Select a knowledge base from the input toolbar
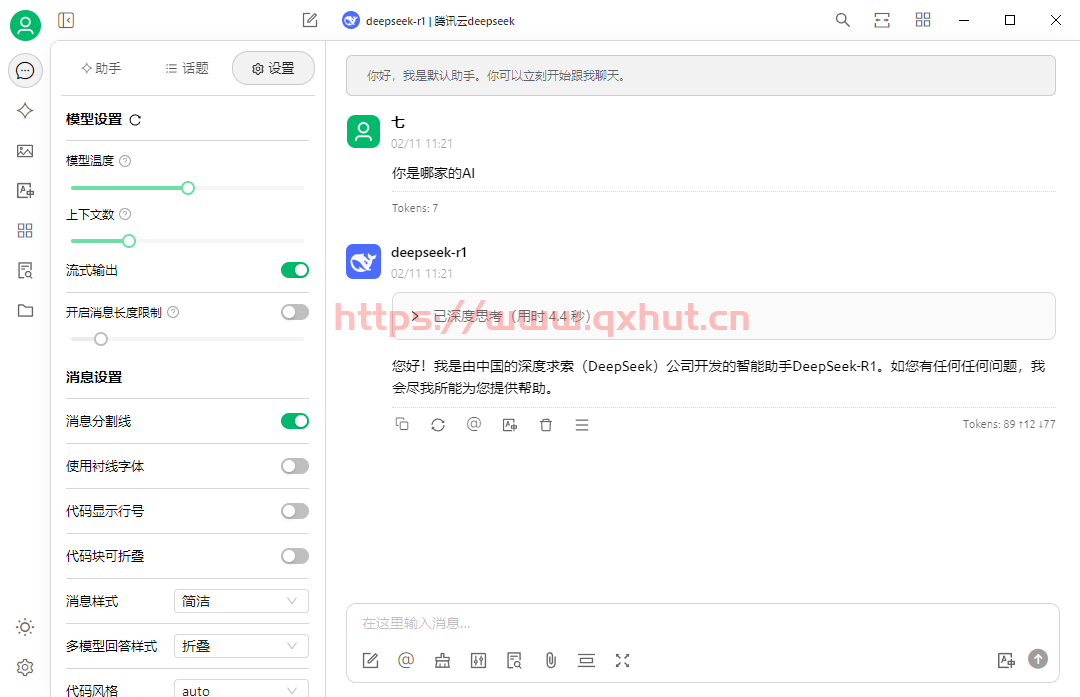Viewport: 1080px width, 697px height. coord(515,660)
